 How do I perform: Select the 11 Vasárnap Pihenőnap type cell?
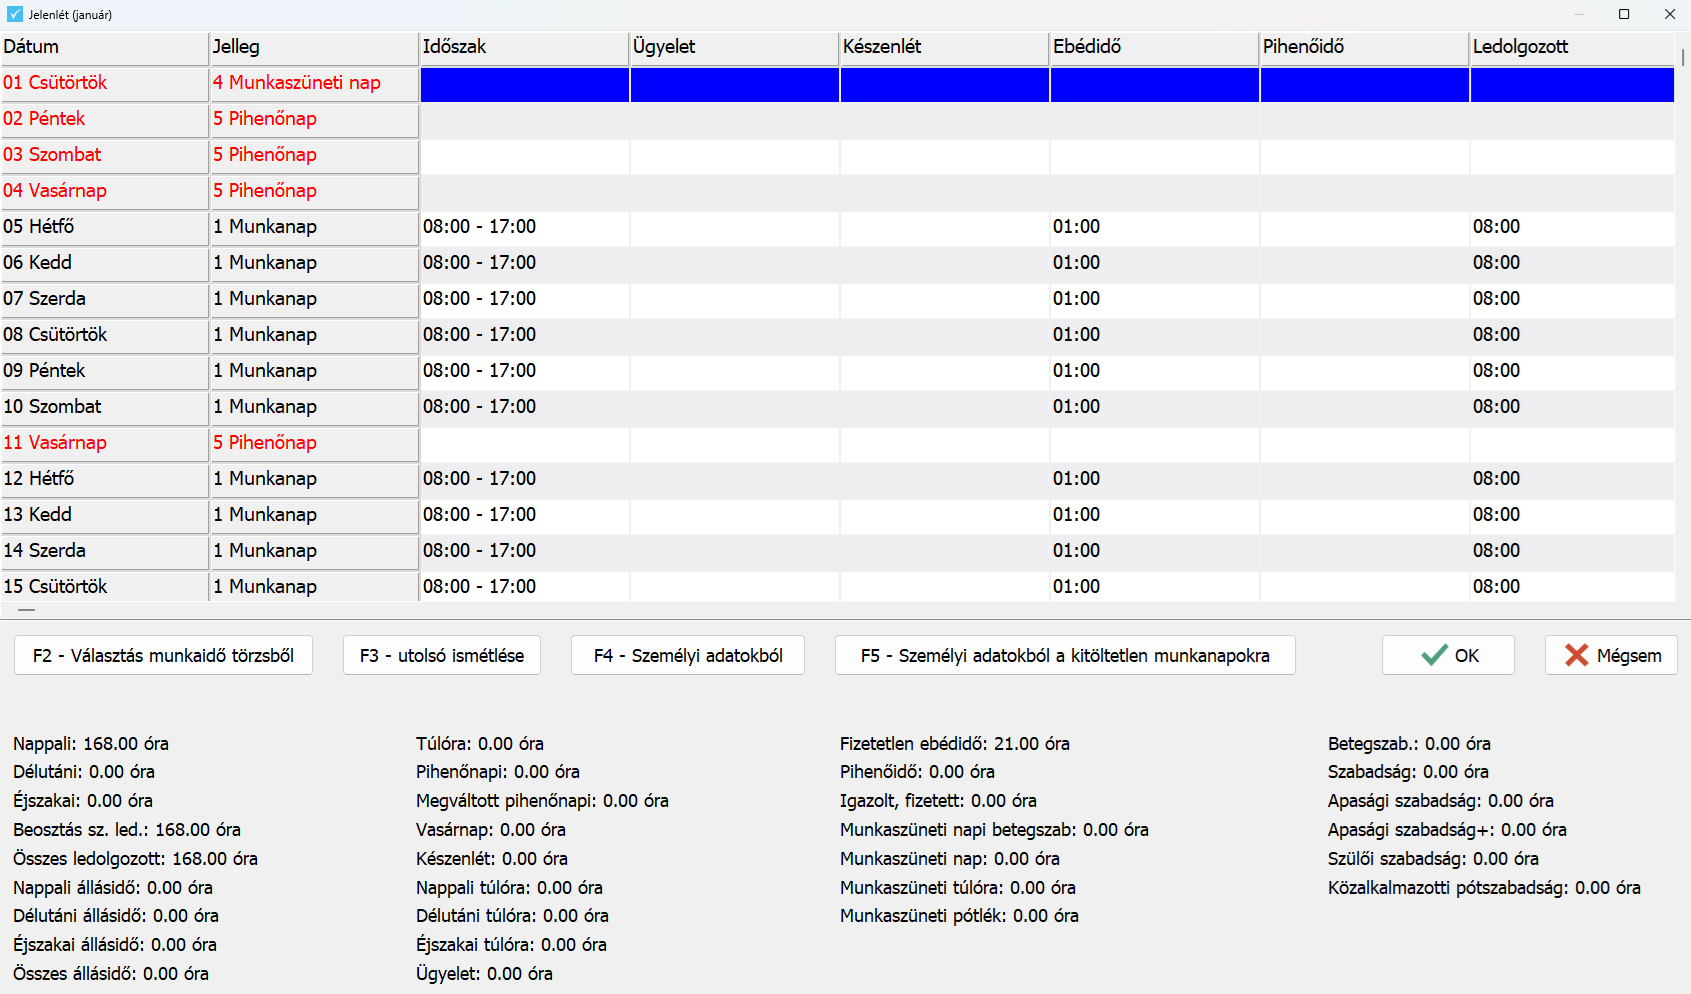(x=314, y=443)
